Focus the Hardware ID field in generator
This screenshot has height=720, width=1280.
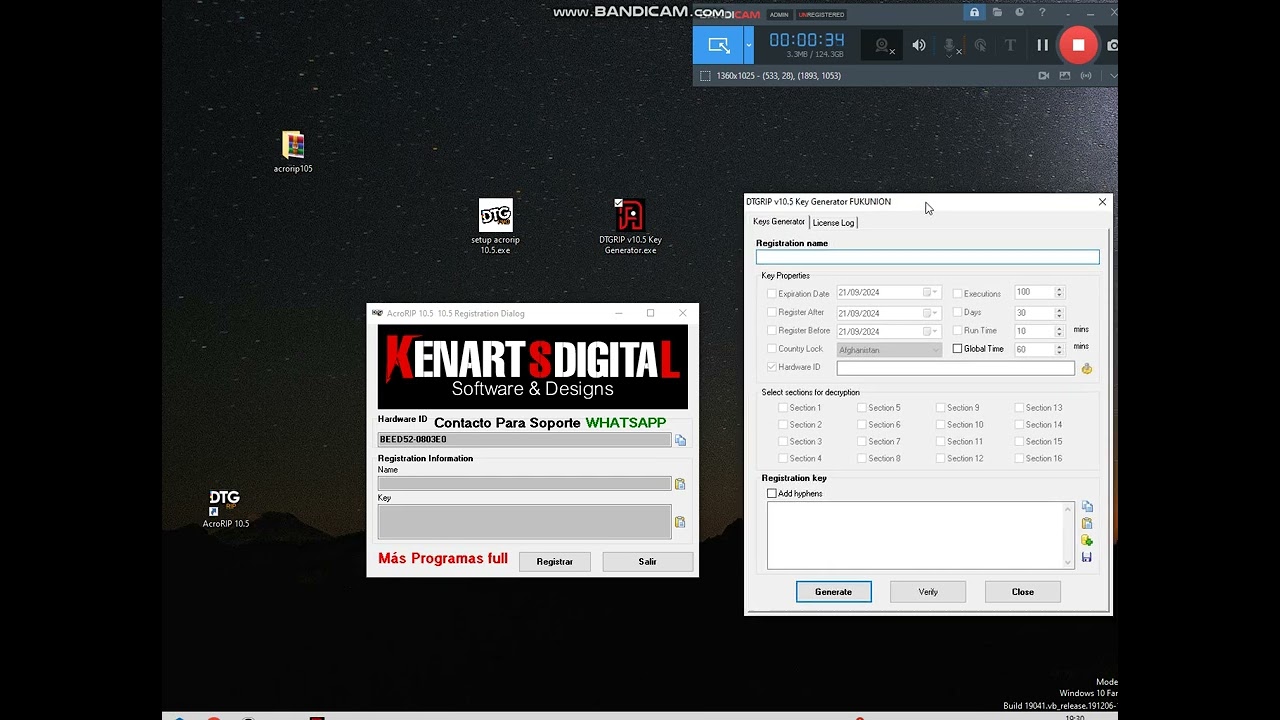[x=956, y=368]
